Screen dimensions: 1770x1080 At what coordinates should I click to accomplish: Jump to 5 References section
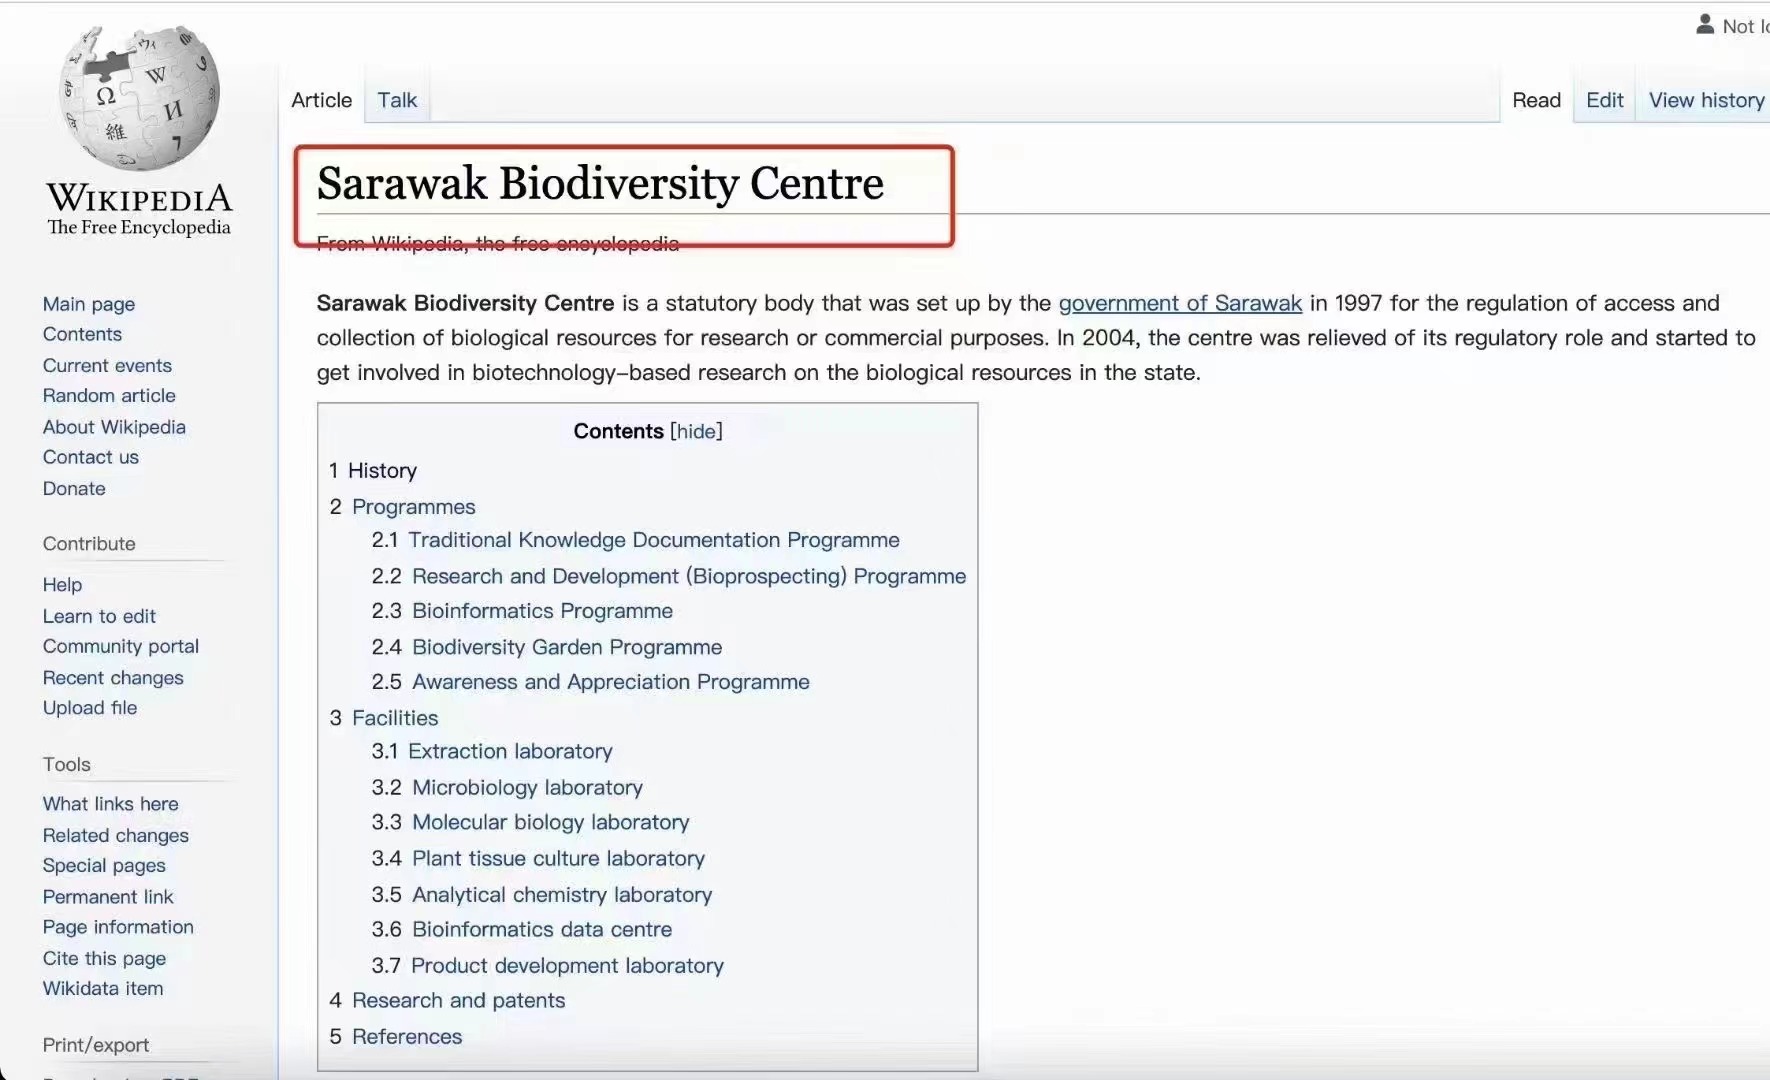click(396, 1036)
